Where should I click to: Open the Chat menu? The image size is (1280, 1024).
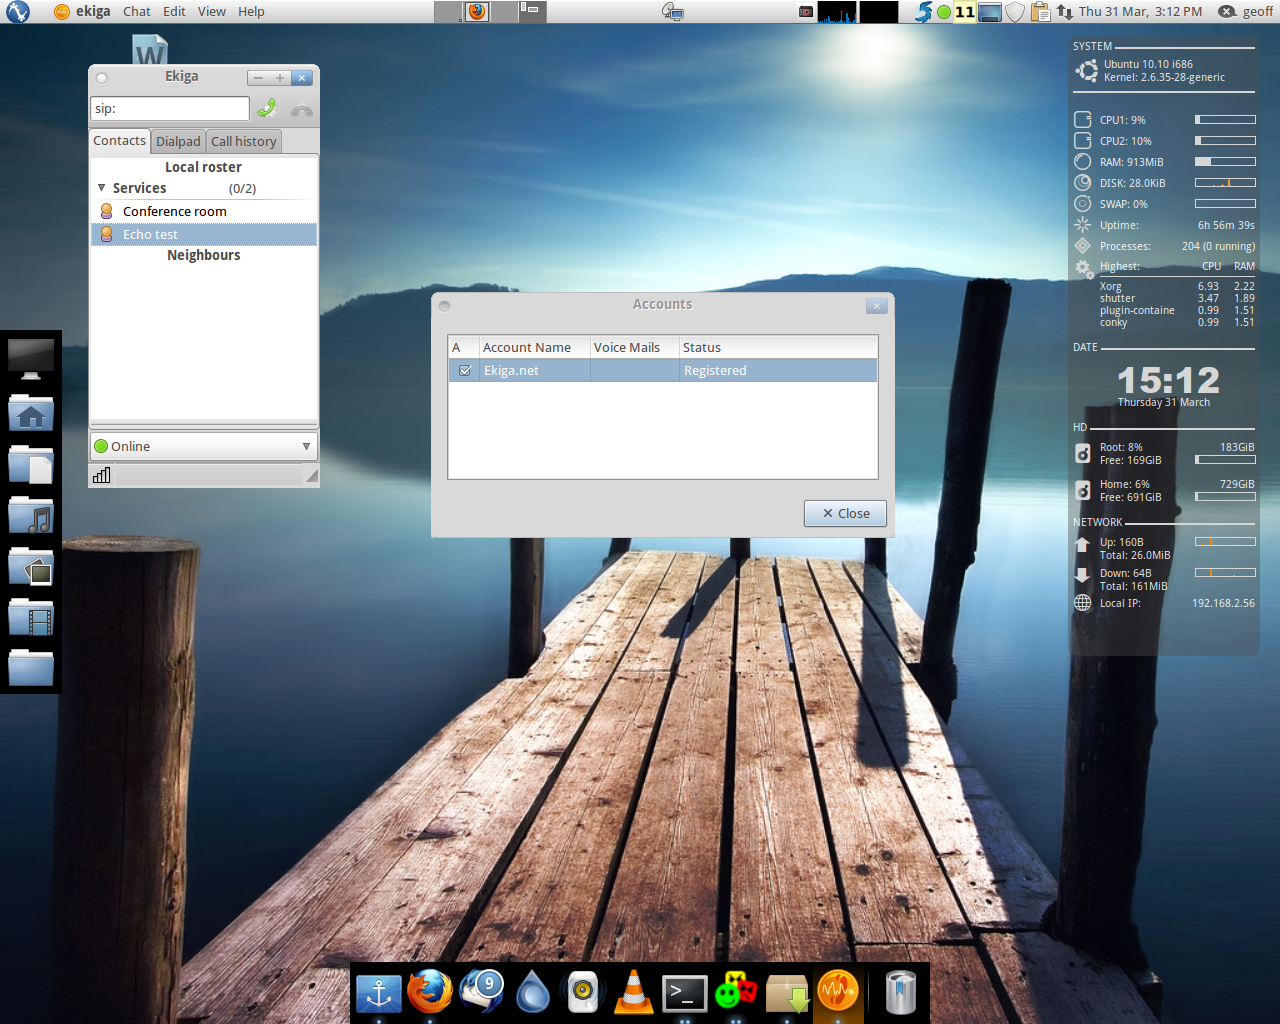point(137,11)
